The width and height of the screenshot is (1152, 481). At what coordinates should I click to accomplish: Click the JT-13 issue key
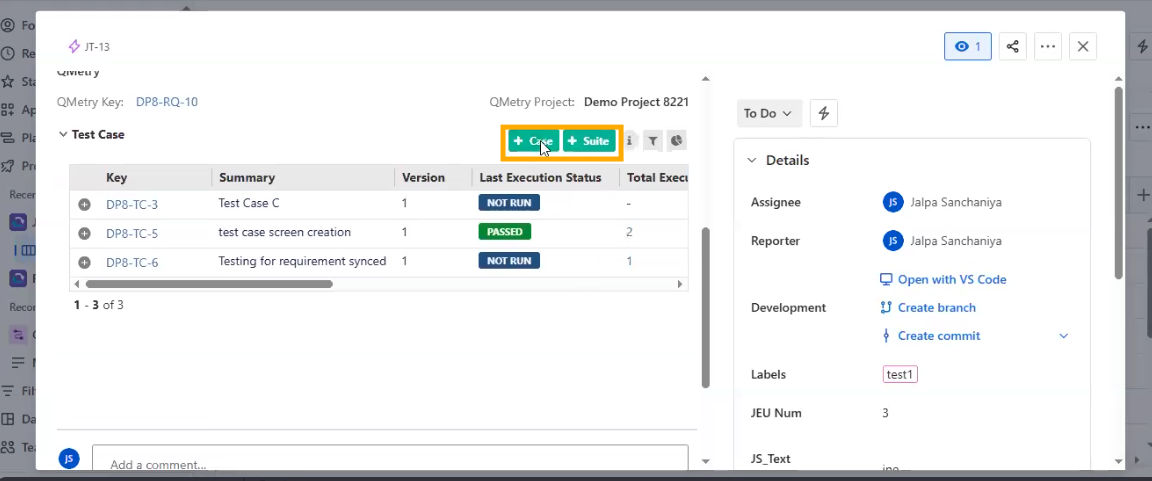coord(97,47)
